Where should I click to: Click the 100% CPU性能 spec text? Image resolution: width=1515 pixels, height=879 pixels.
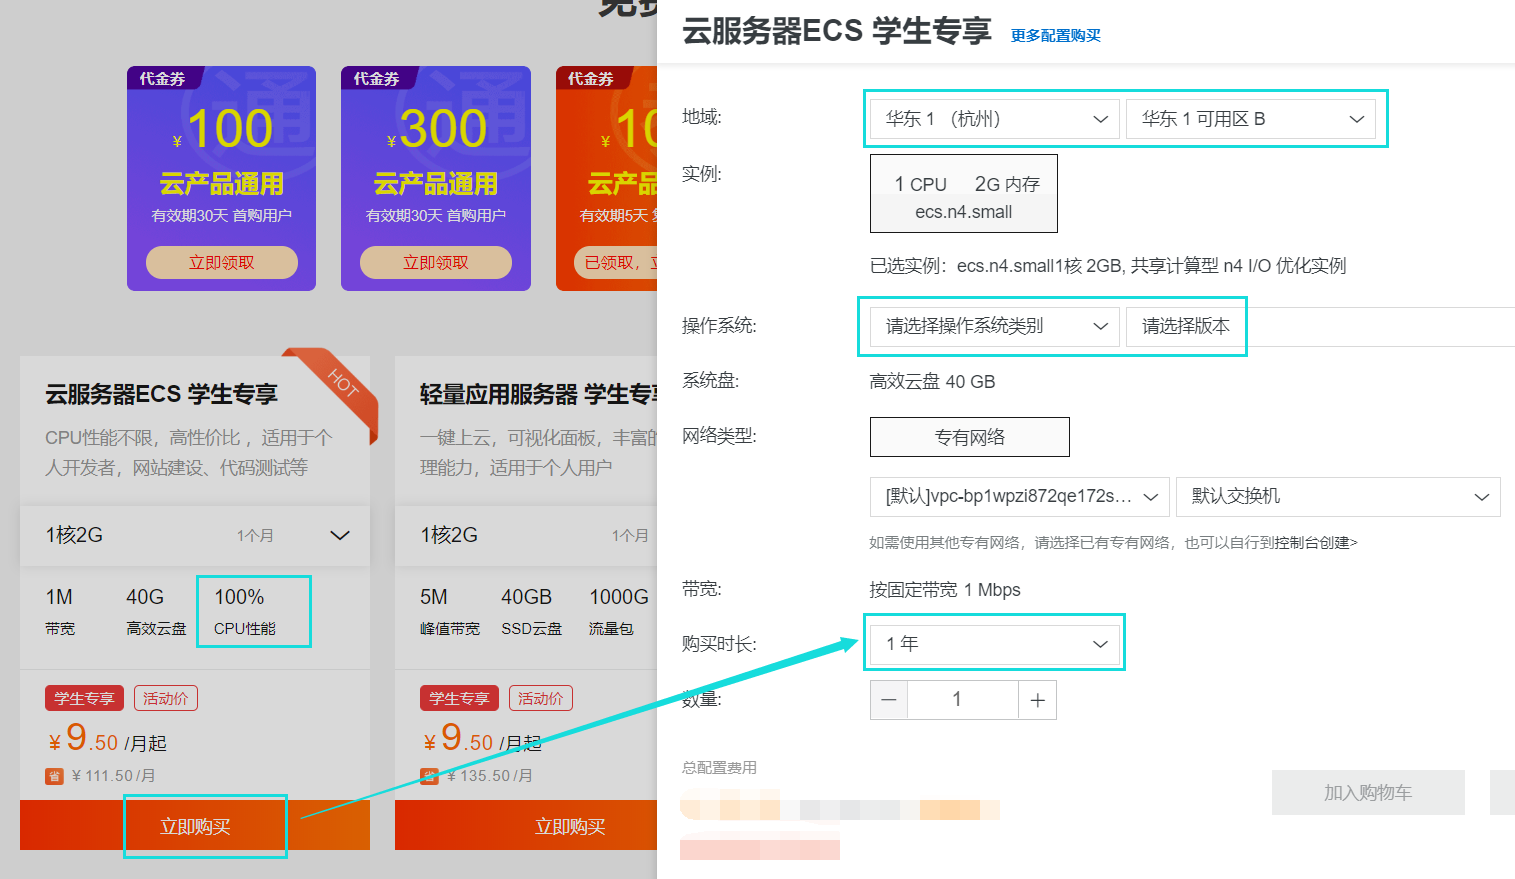(x=245, y=612)
